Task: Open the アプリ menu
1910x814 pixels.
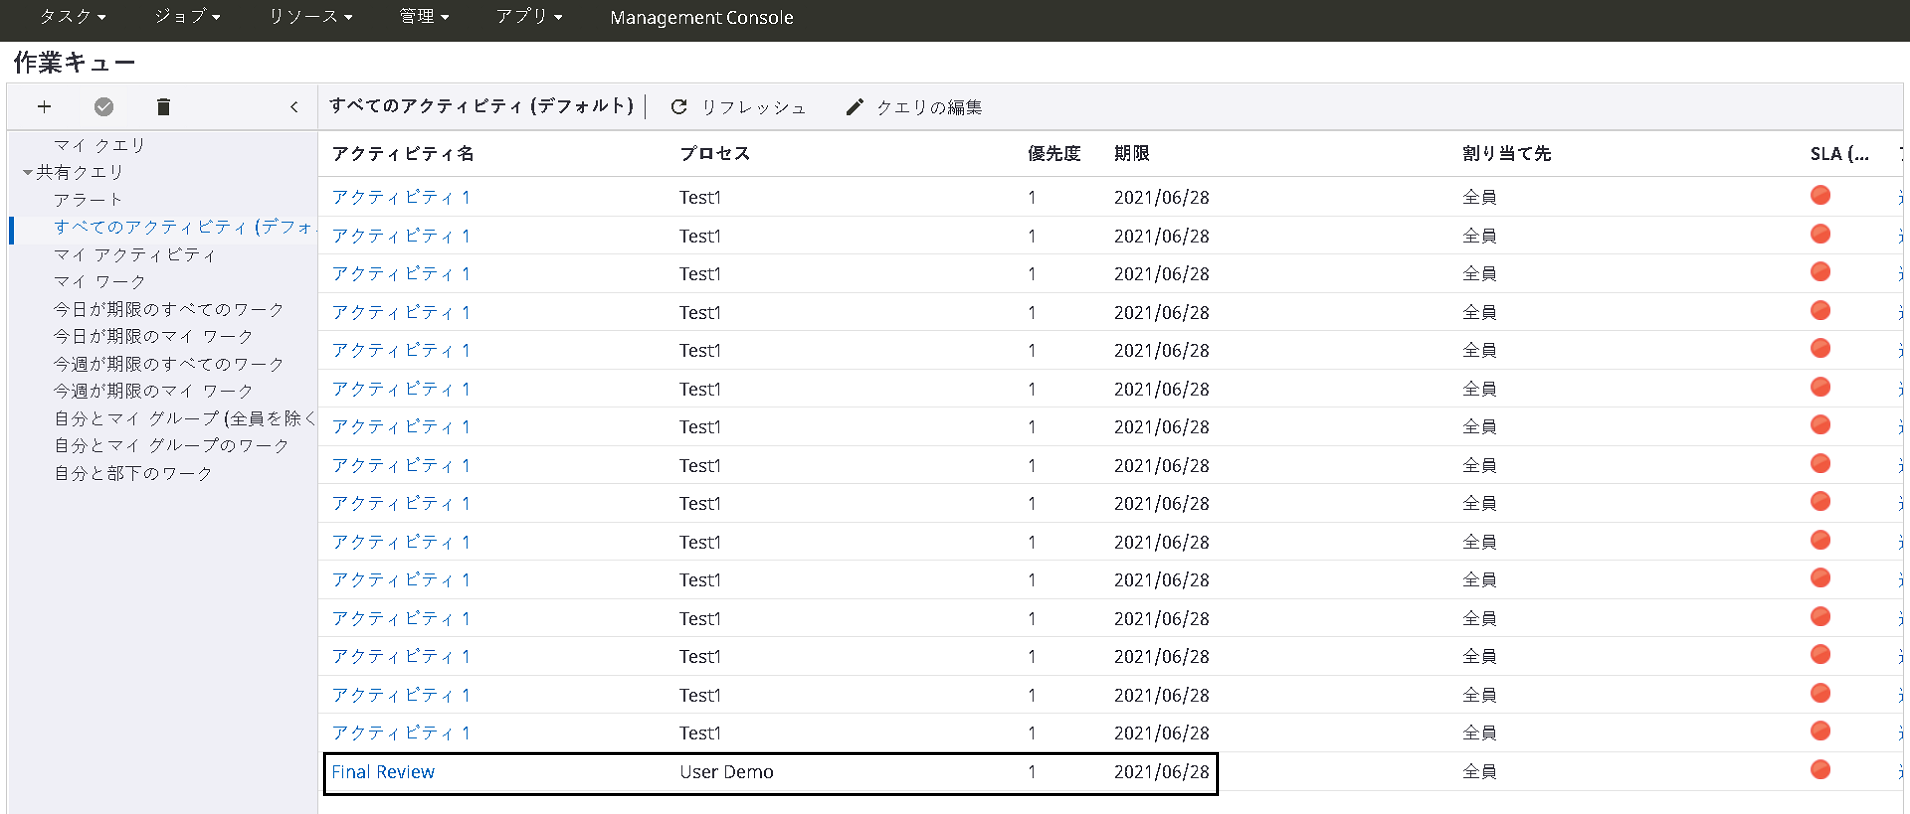Action: coord(529,17)
